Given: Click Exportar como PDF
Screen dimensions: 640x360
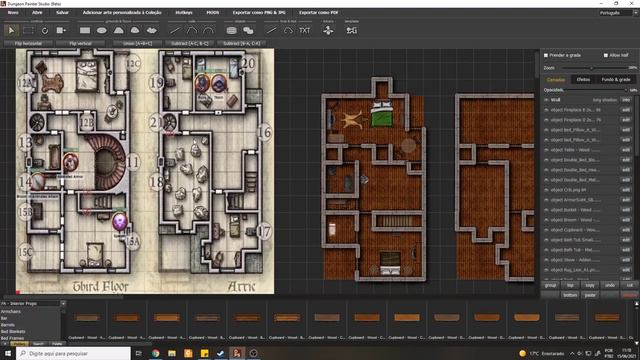Looking at the screenshot, I should point(318,13).
